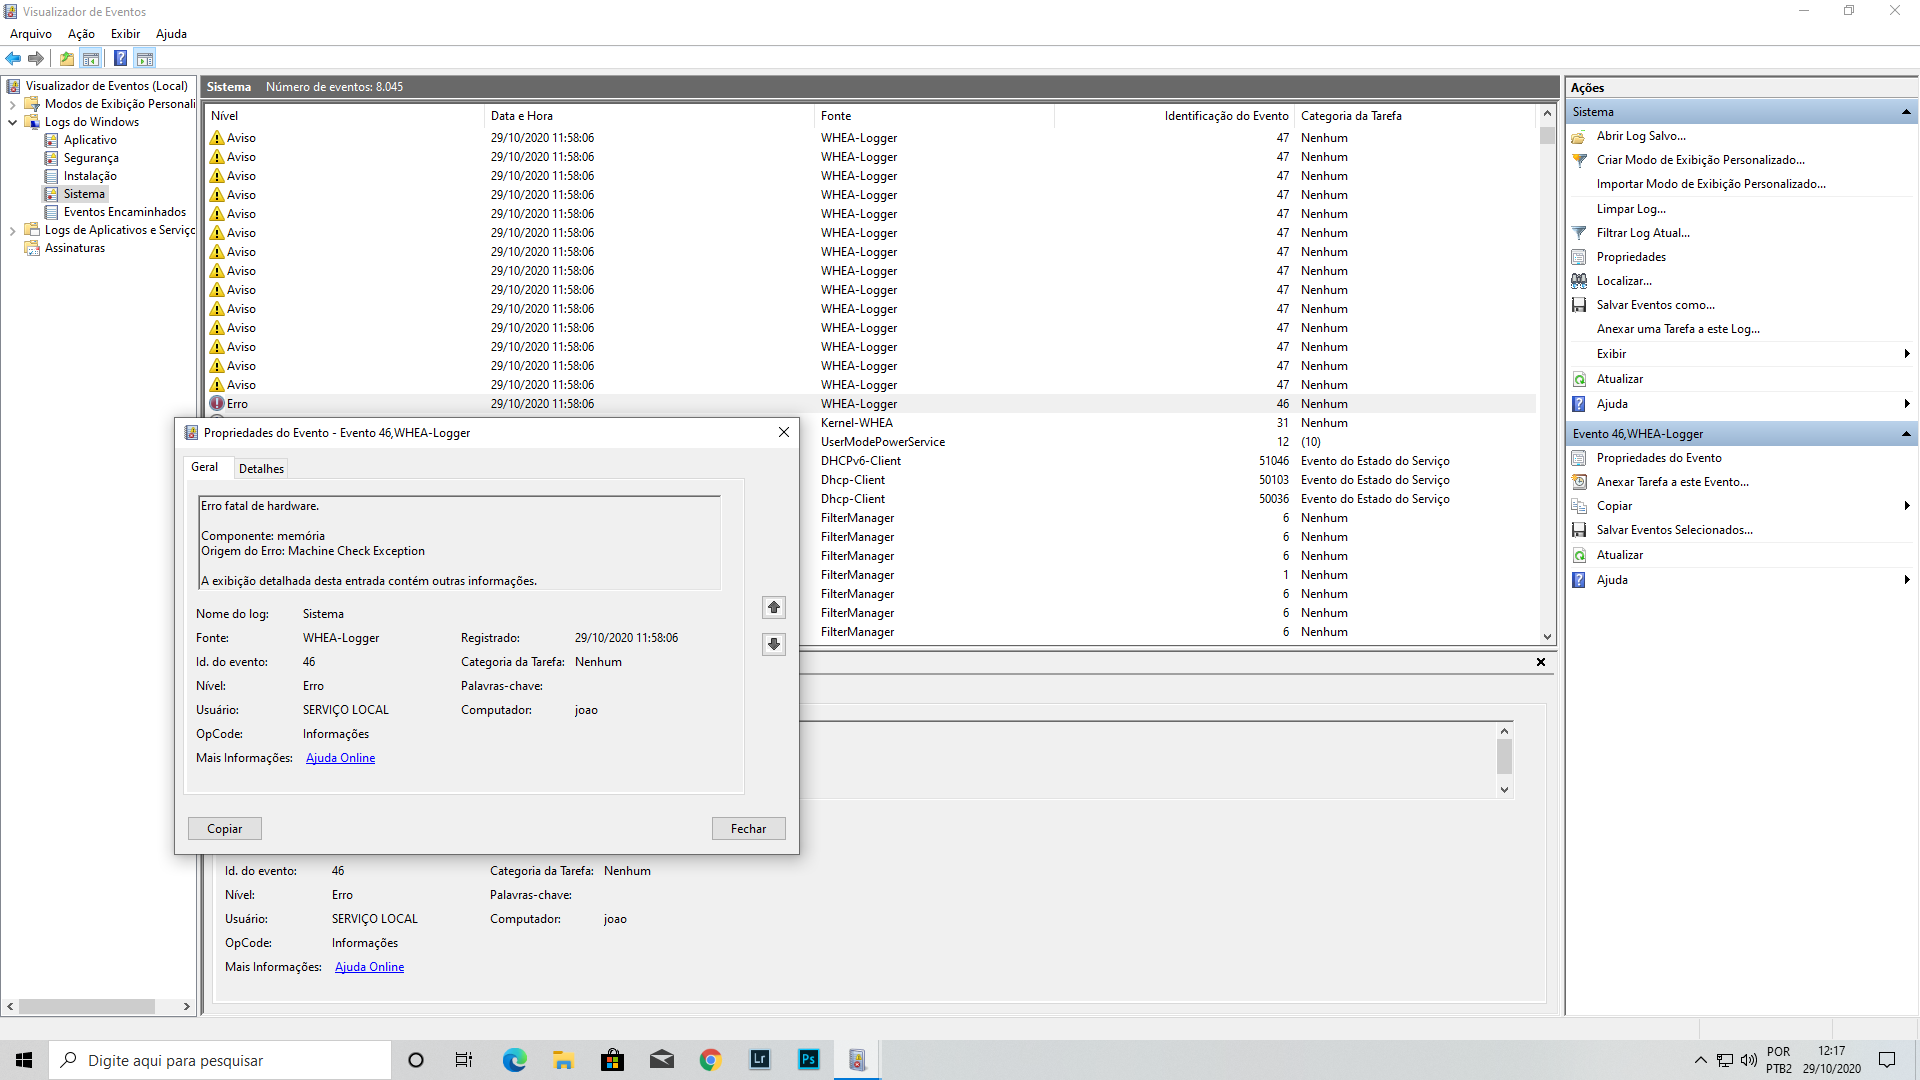Viewport: 1920px width, 1080px height.
Task: Open the Ação menu
Action: coord(81,34)
